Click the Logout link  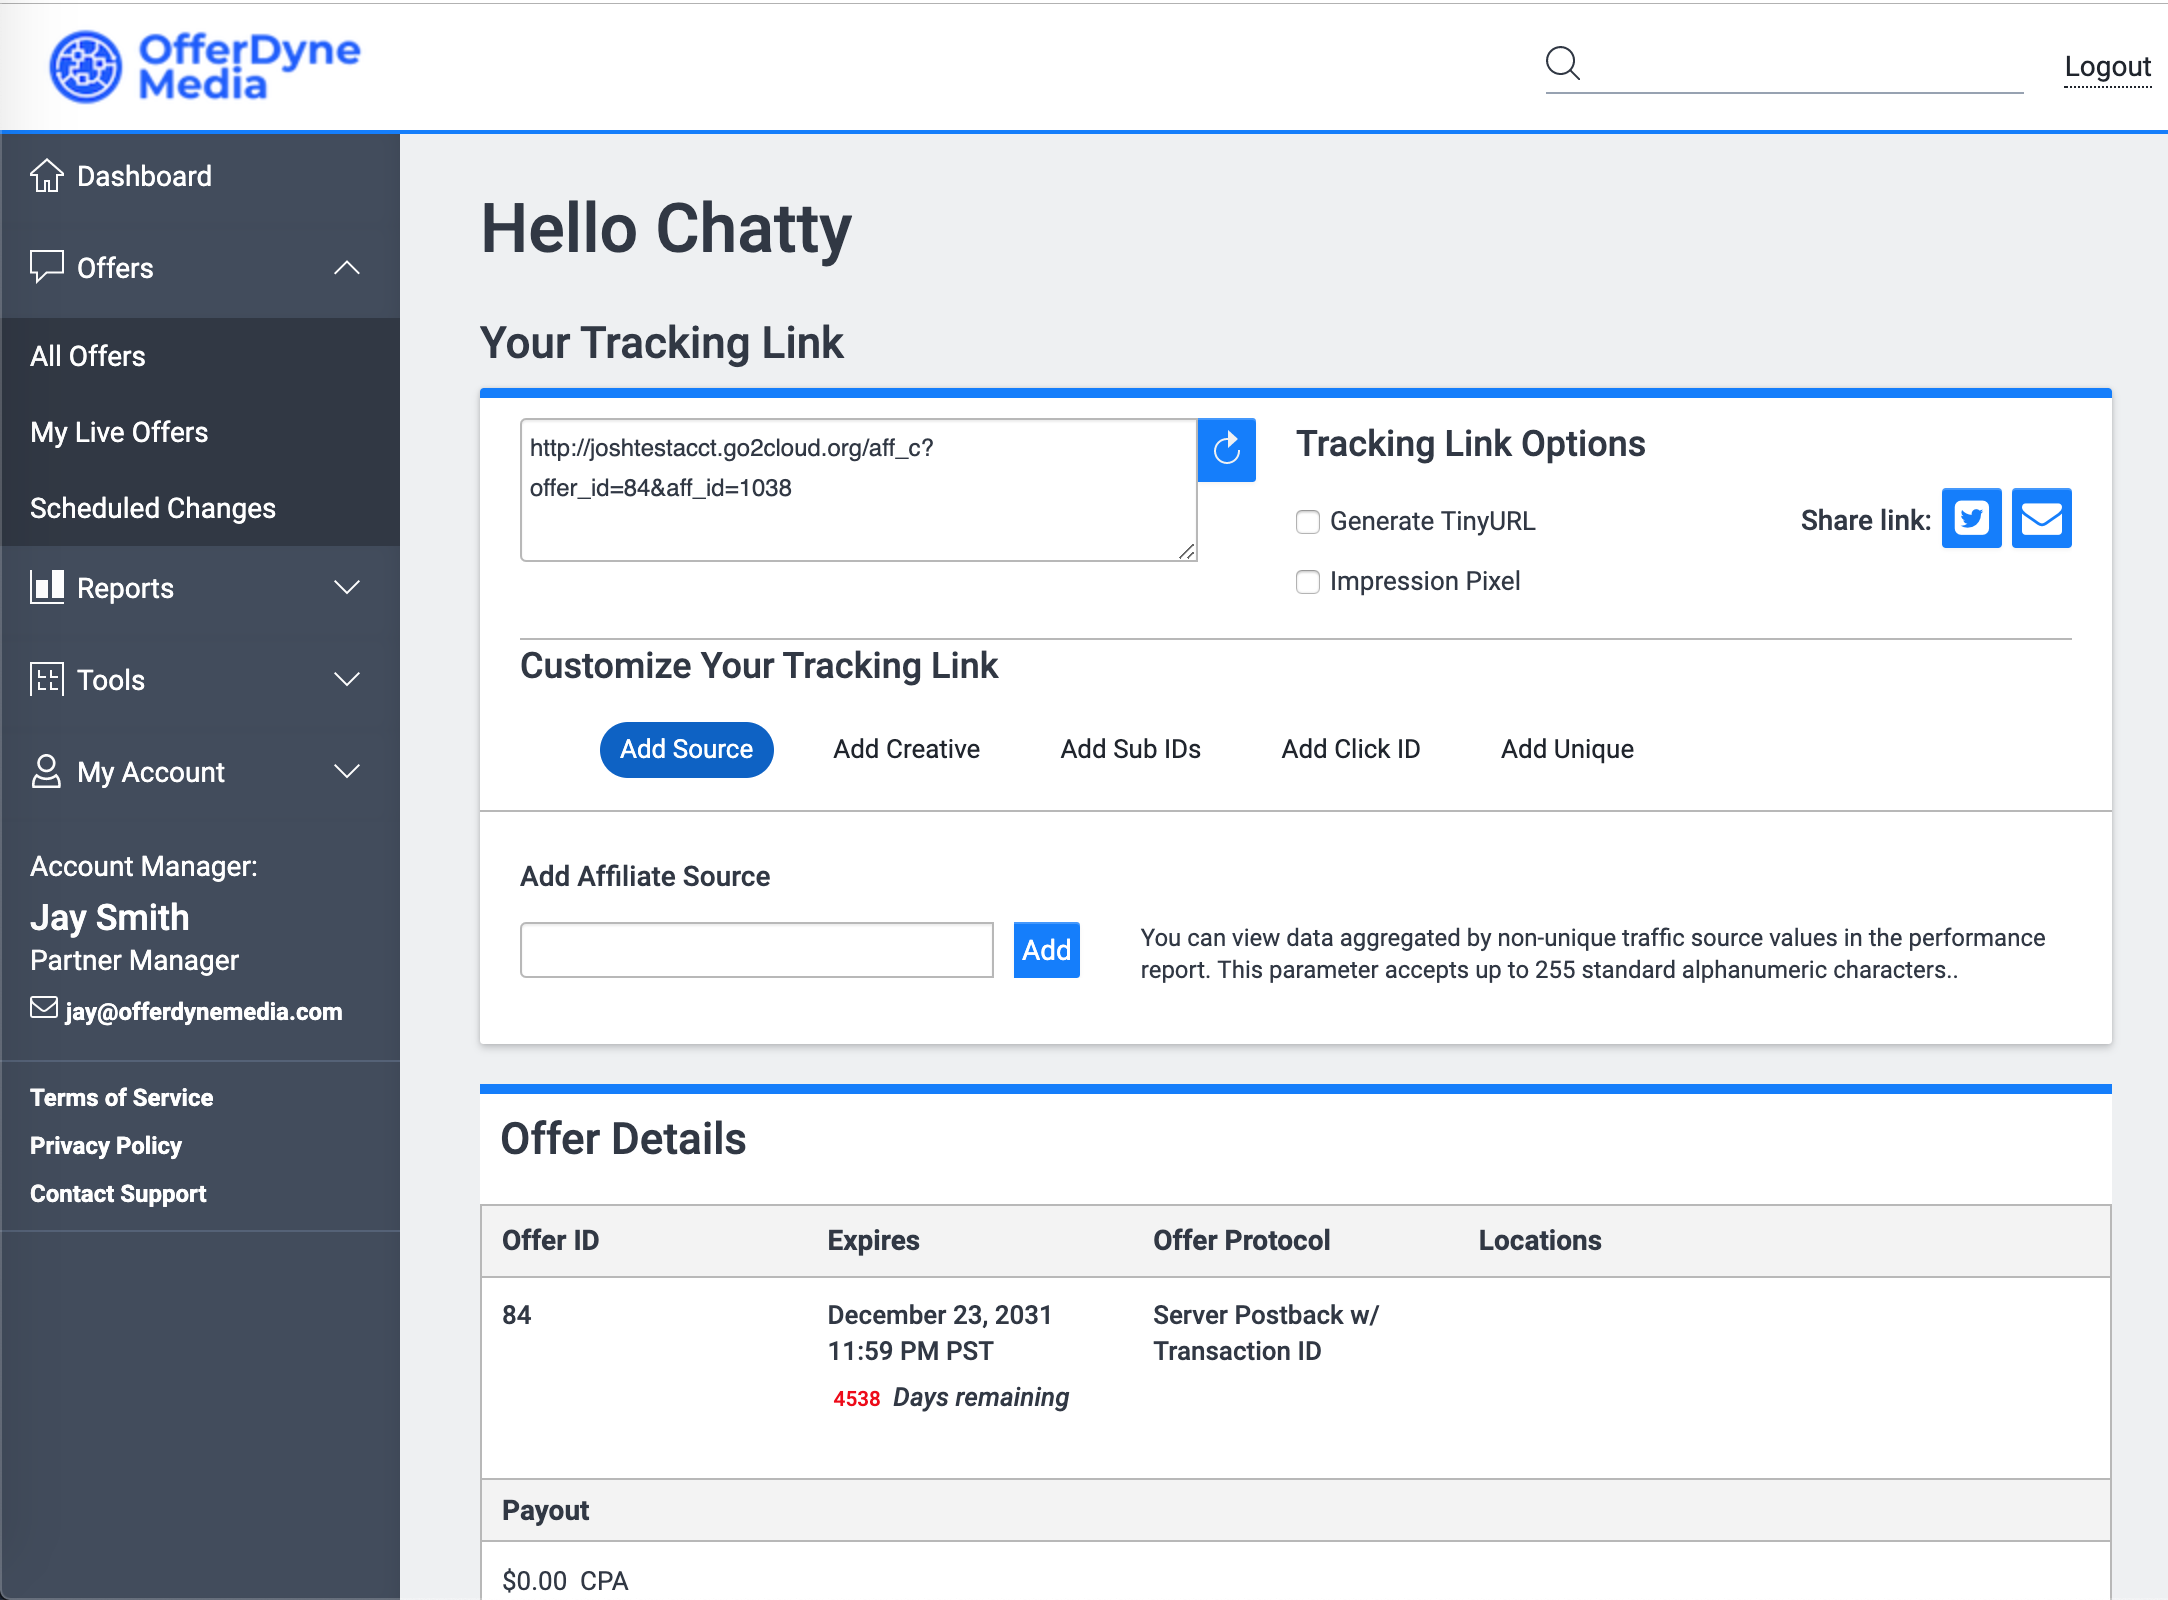point(2107,67)
